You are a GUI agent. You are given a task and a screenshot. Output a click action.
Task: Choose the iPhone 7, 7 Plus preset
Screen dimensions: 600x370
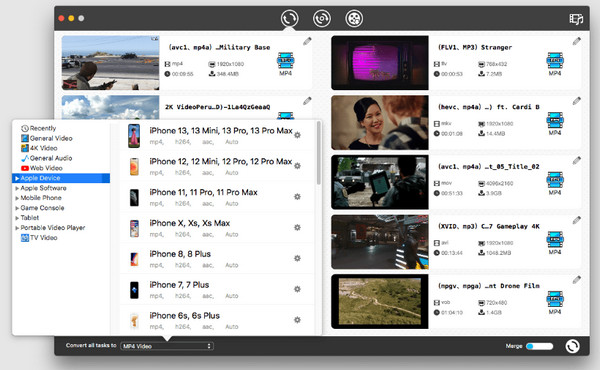click(x=217, y=290)
